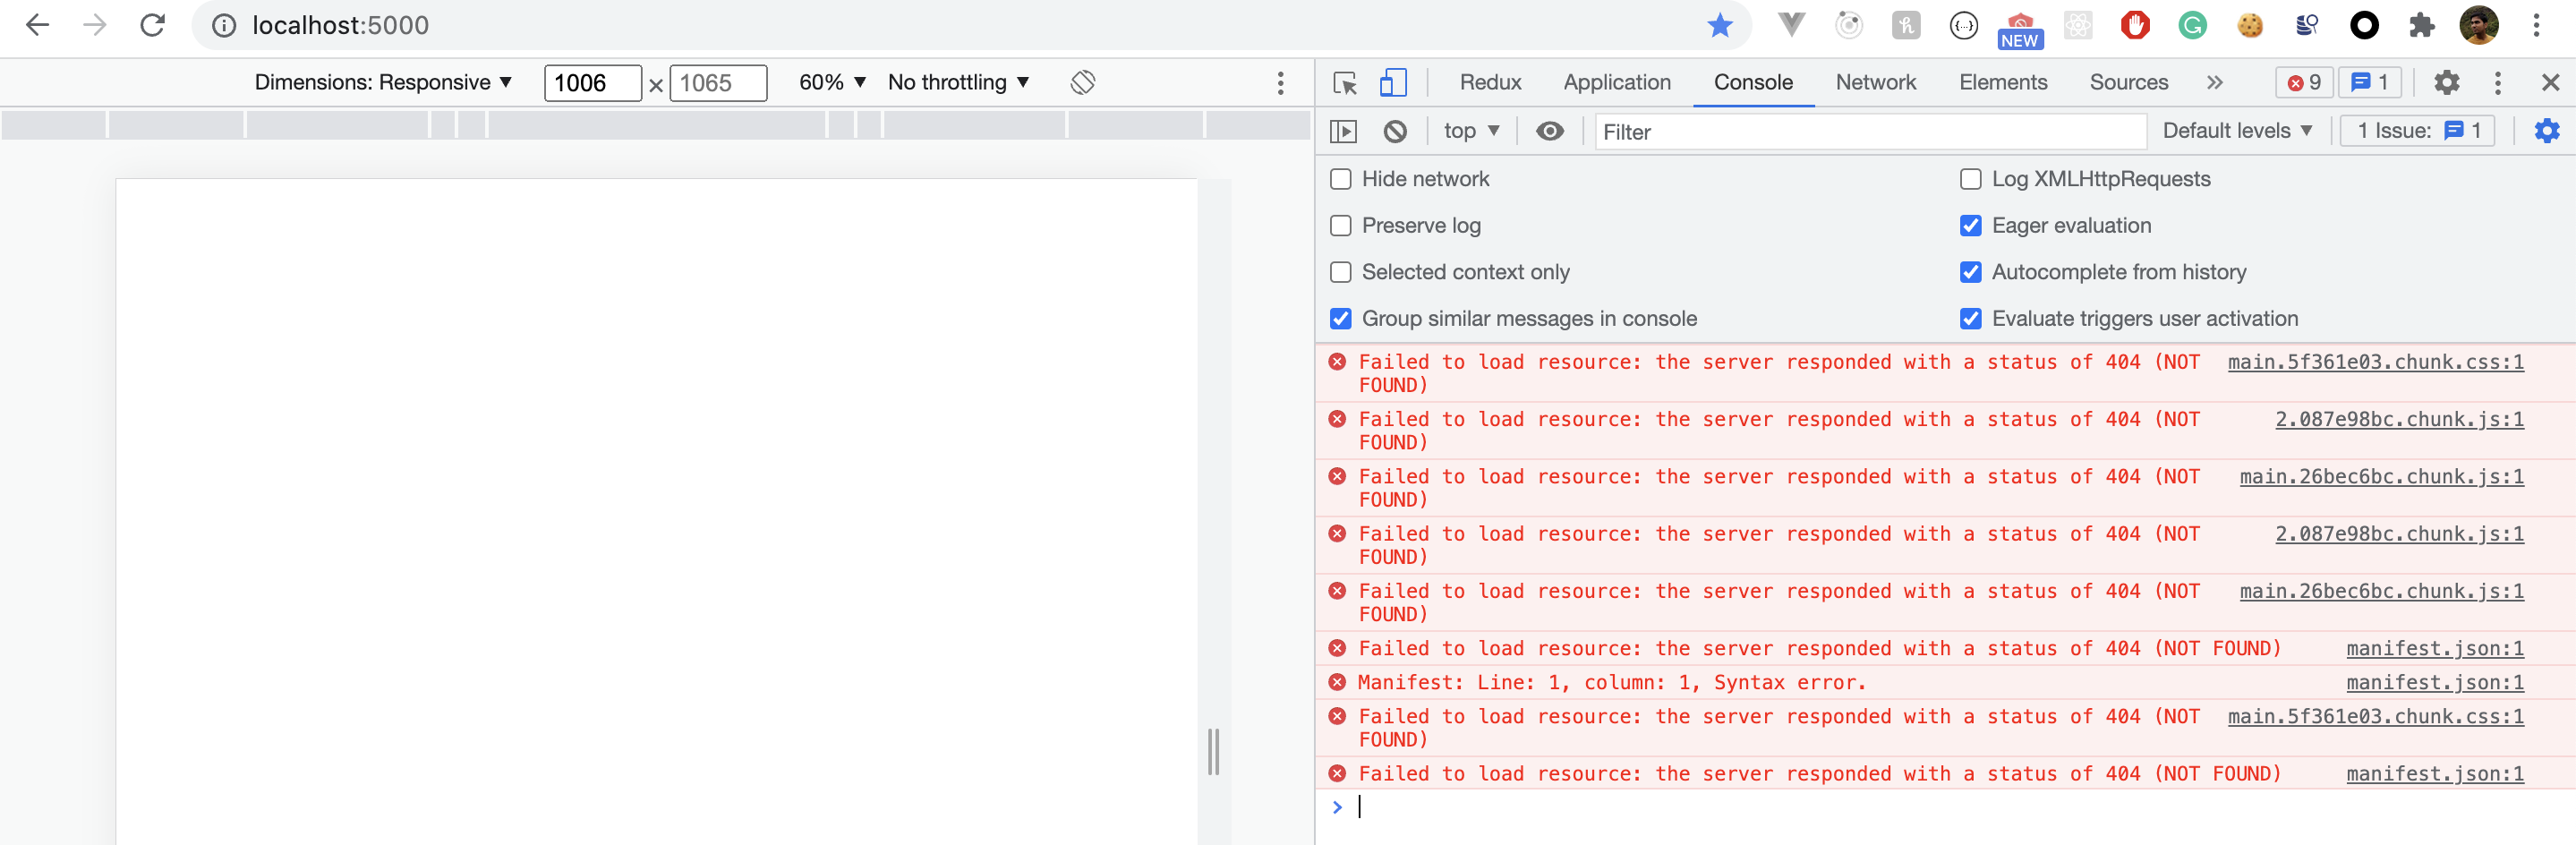This screenshot has width=2576, height=845.
Task: Expand the No throttling dropdown
Action: (958, 82)
